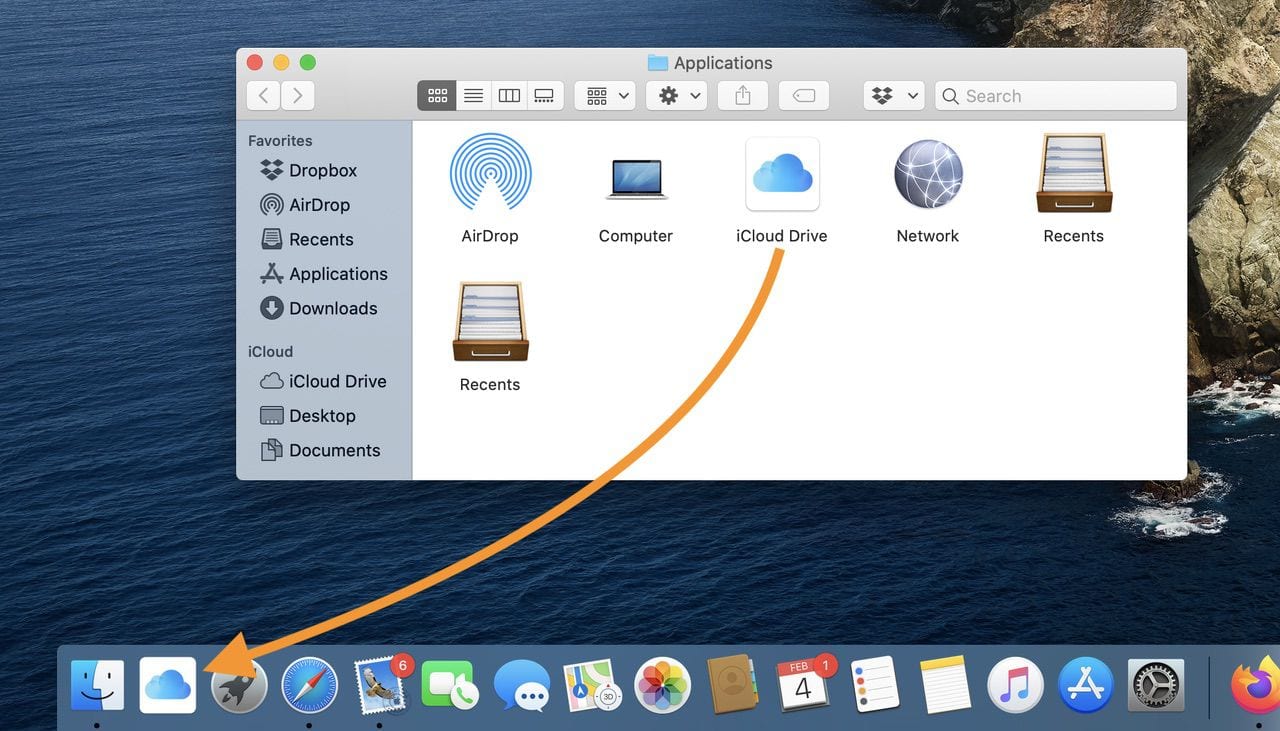The image size is (1280, 731).
Task: Click the Forward navigation button
Action: pos(298,96)
